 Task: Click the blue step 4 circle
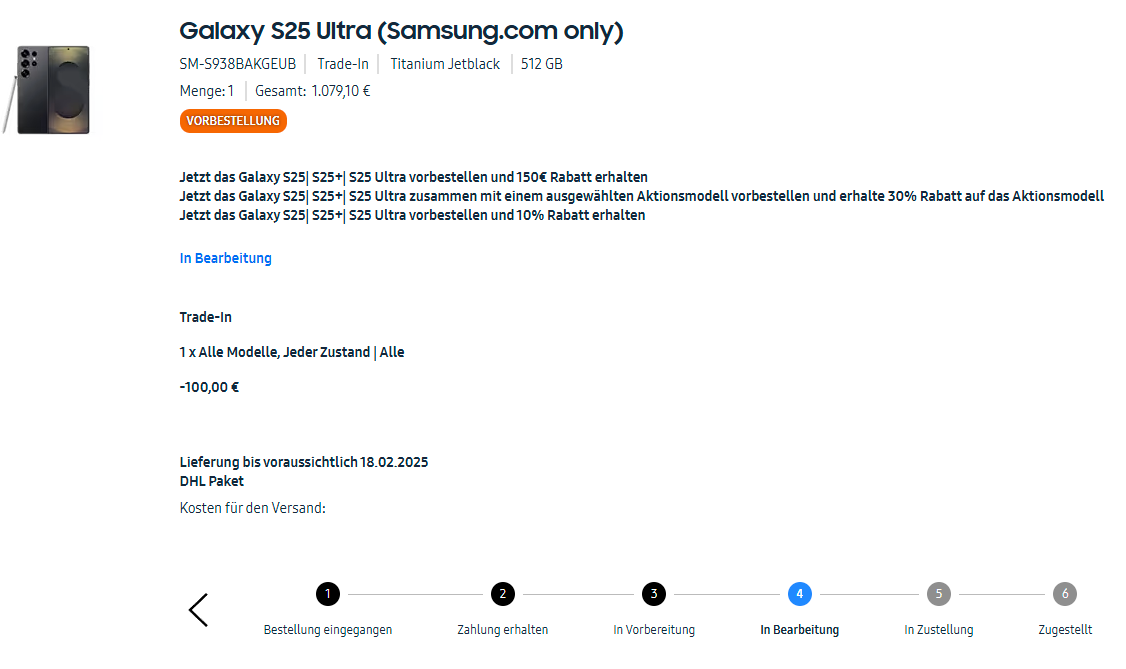coord(799,594)
